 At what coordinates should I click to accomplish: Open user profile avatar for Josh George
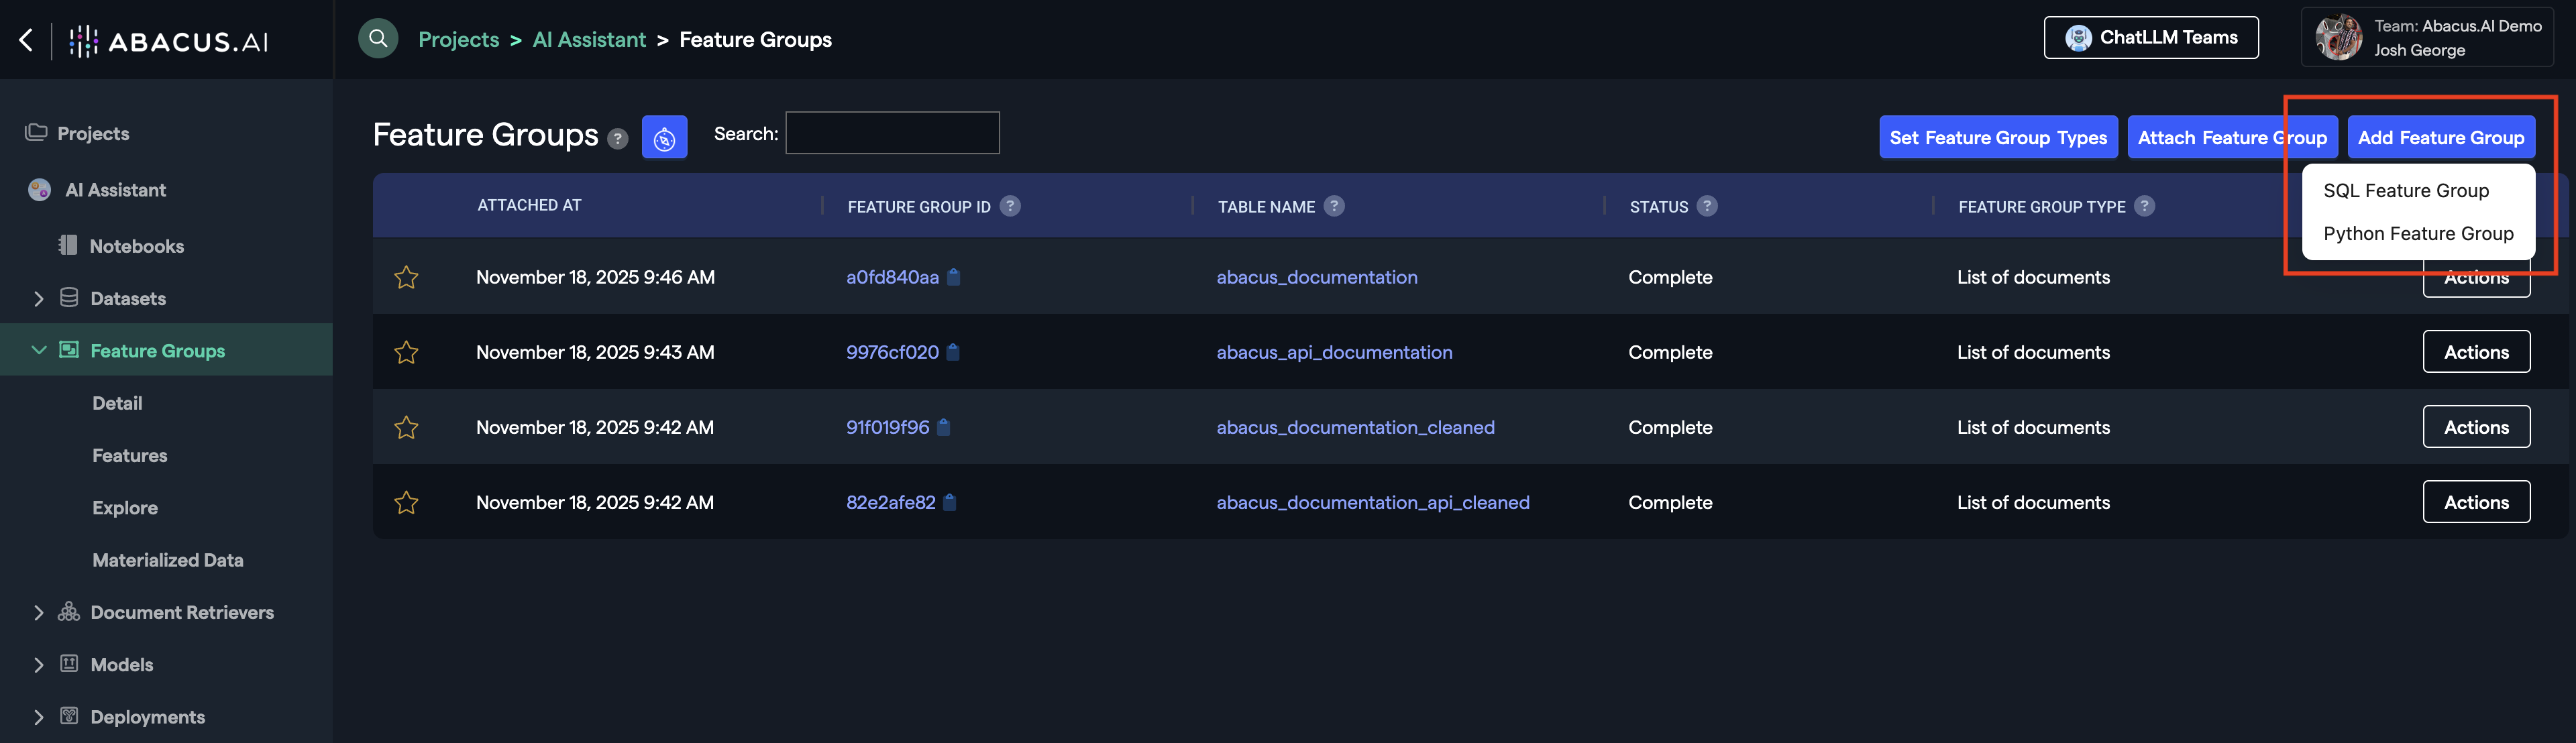(2338, 38)
